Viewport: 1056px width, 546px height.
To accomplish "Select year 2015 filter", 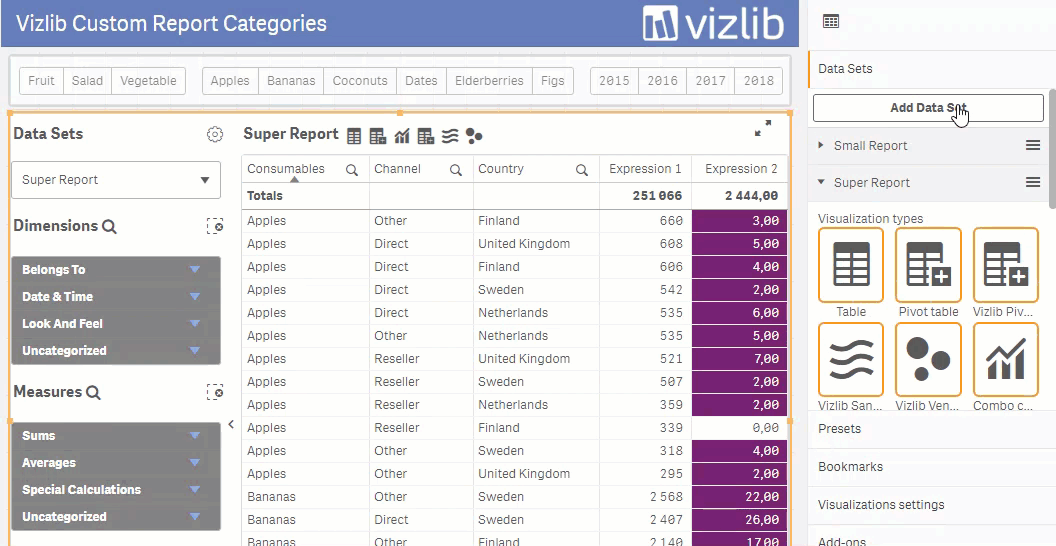I will click(614, 81).
